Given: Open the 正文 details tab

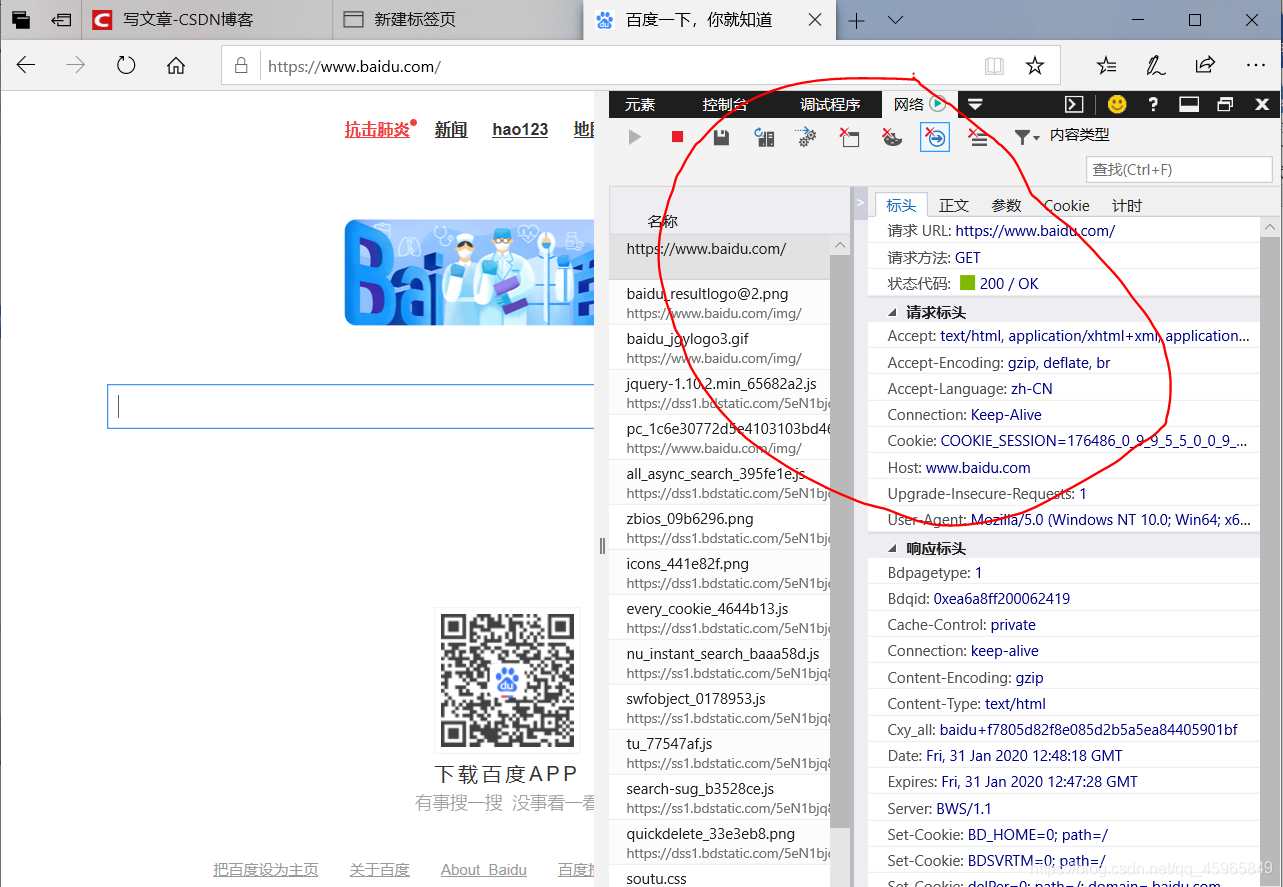Looking at the screenshot, I should coord(954,205).
